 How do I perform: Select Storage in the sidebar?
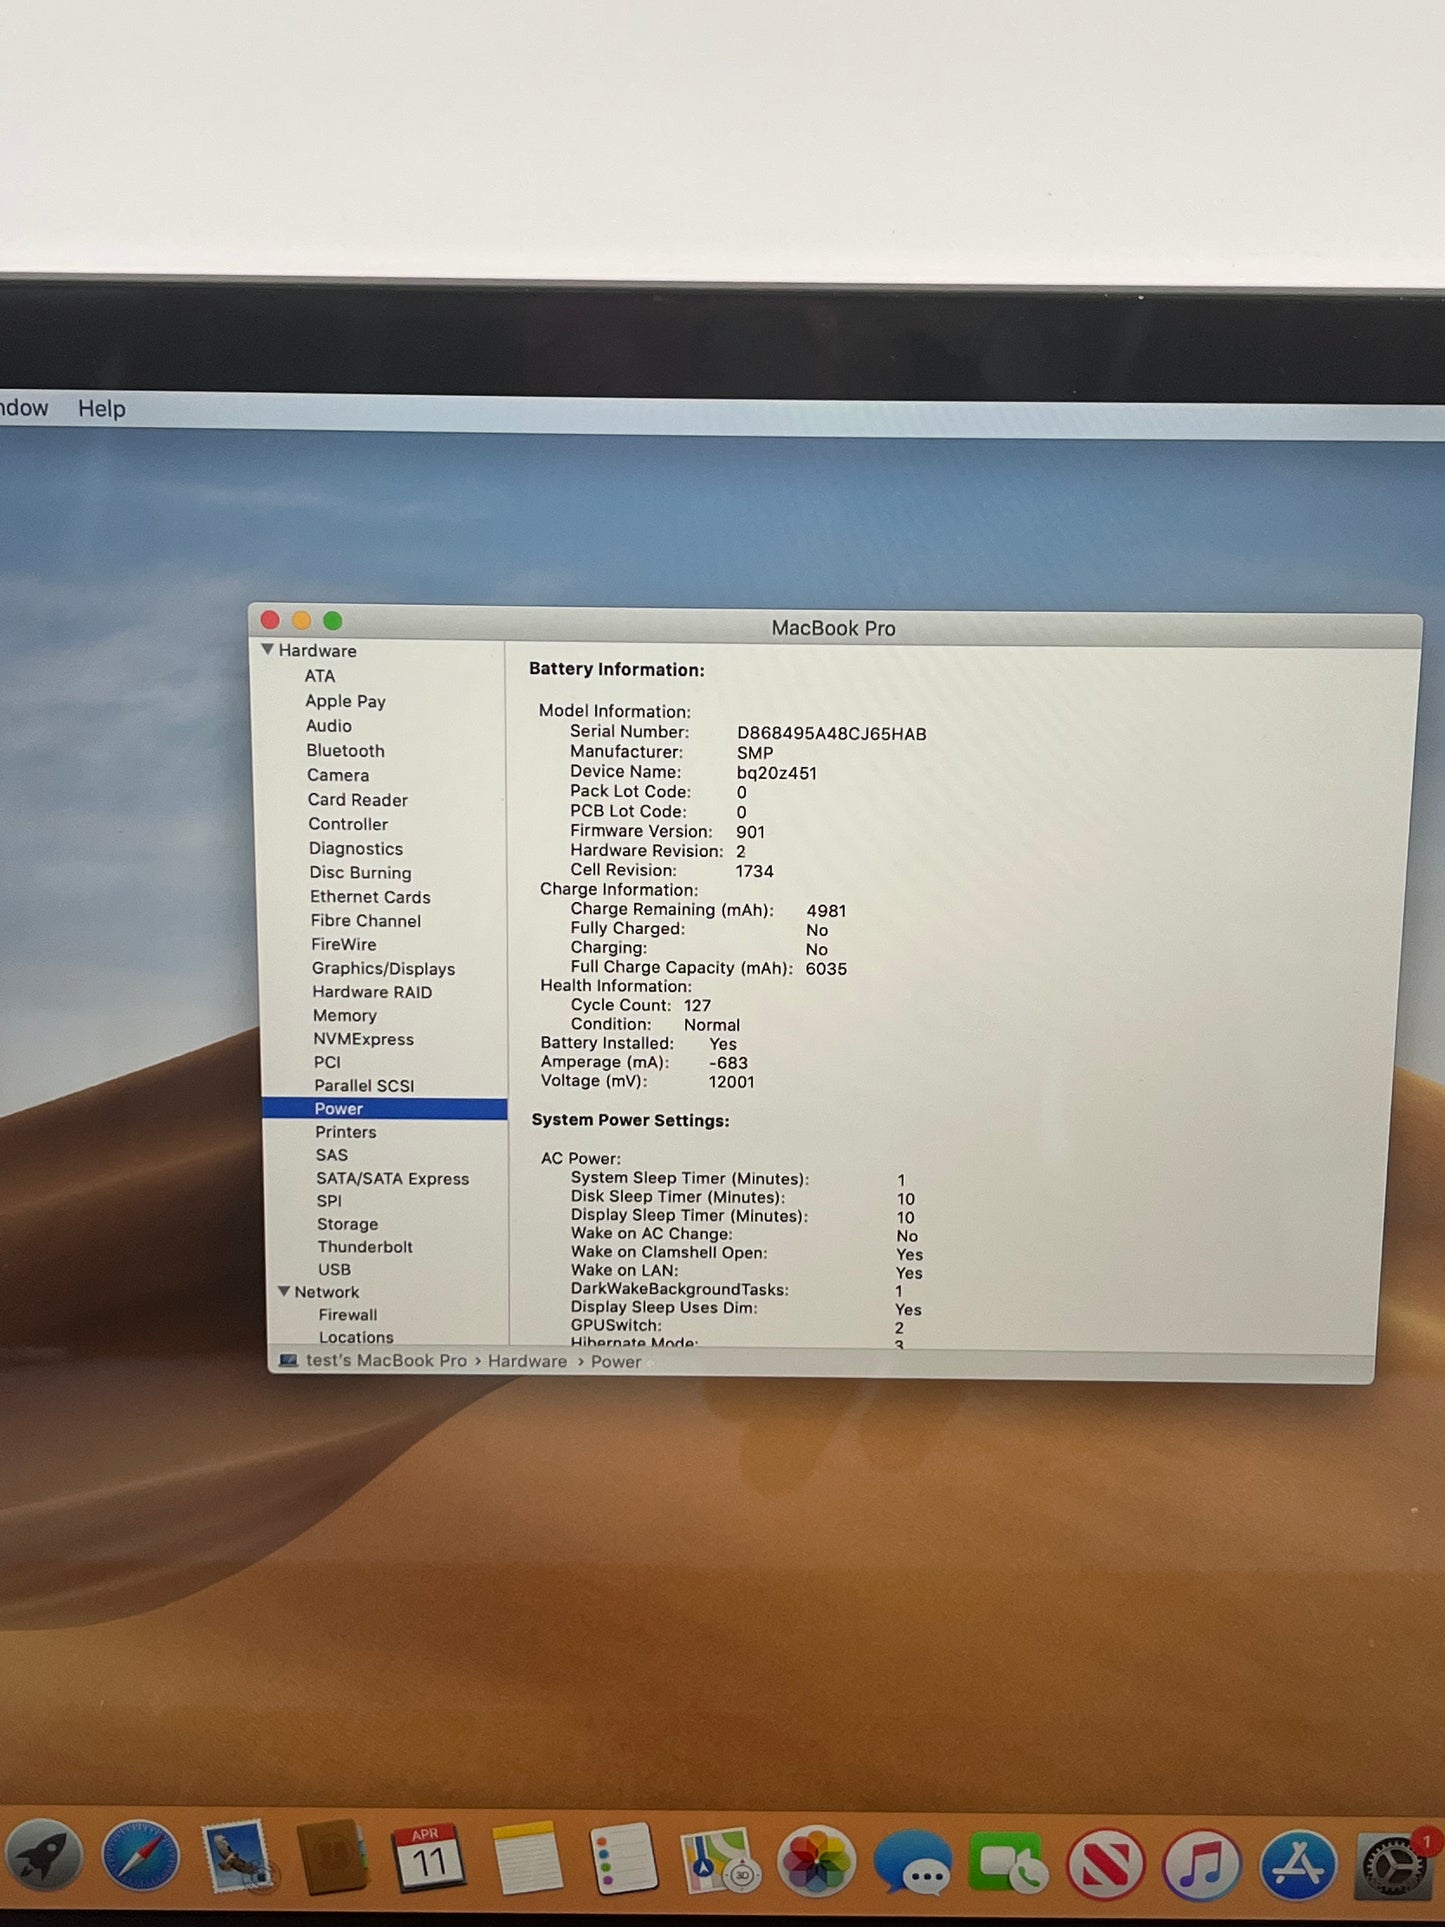pyautogui.click(x=347, y=1224)
